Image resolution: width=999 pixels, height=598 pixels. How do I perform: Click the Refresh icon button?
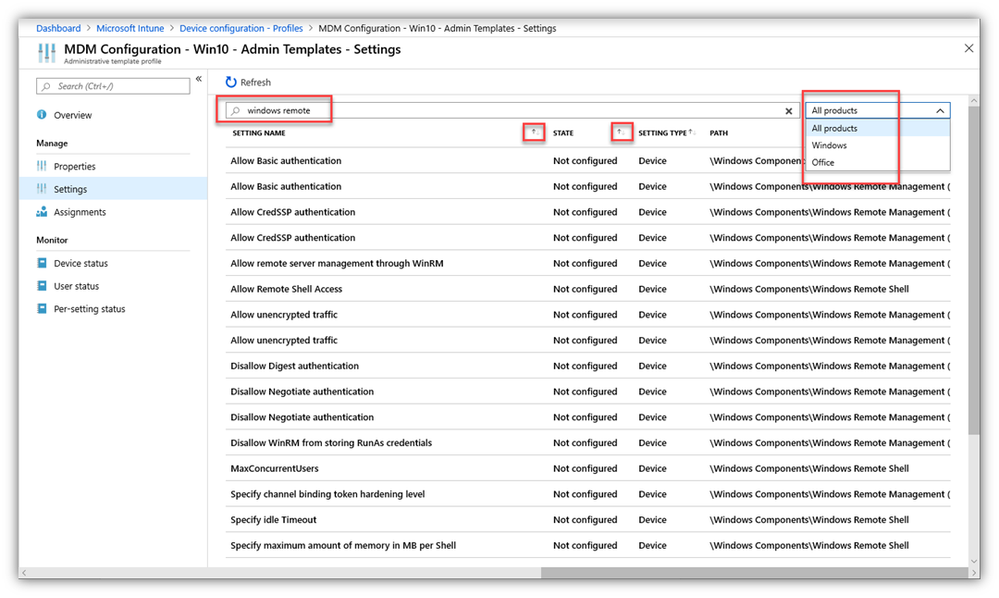[231, 82]
